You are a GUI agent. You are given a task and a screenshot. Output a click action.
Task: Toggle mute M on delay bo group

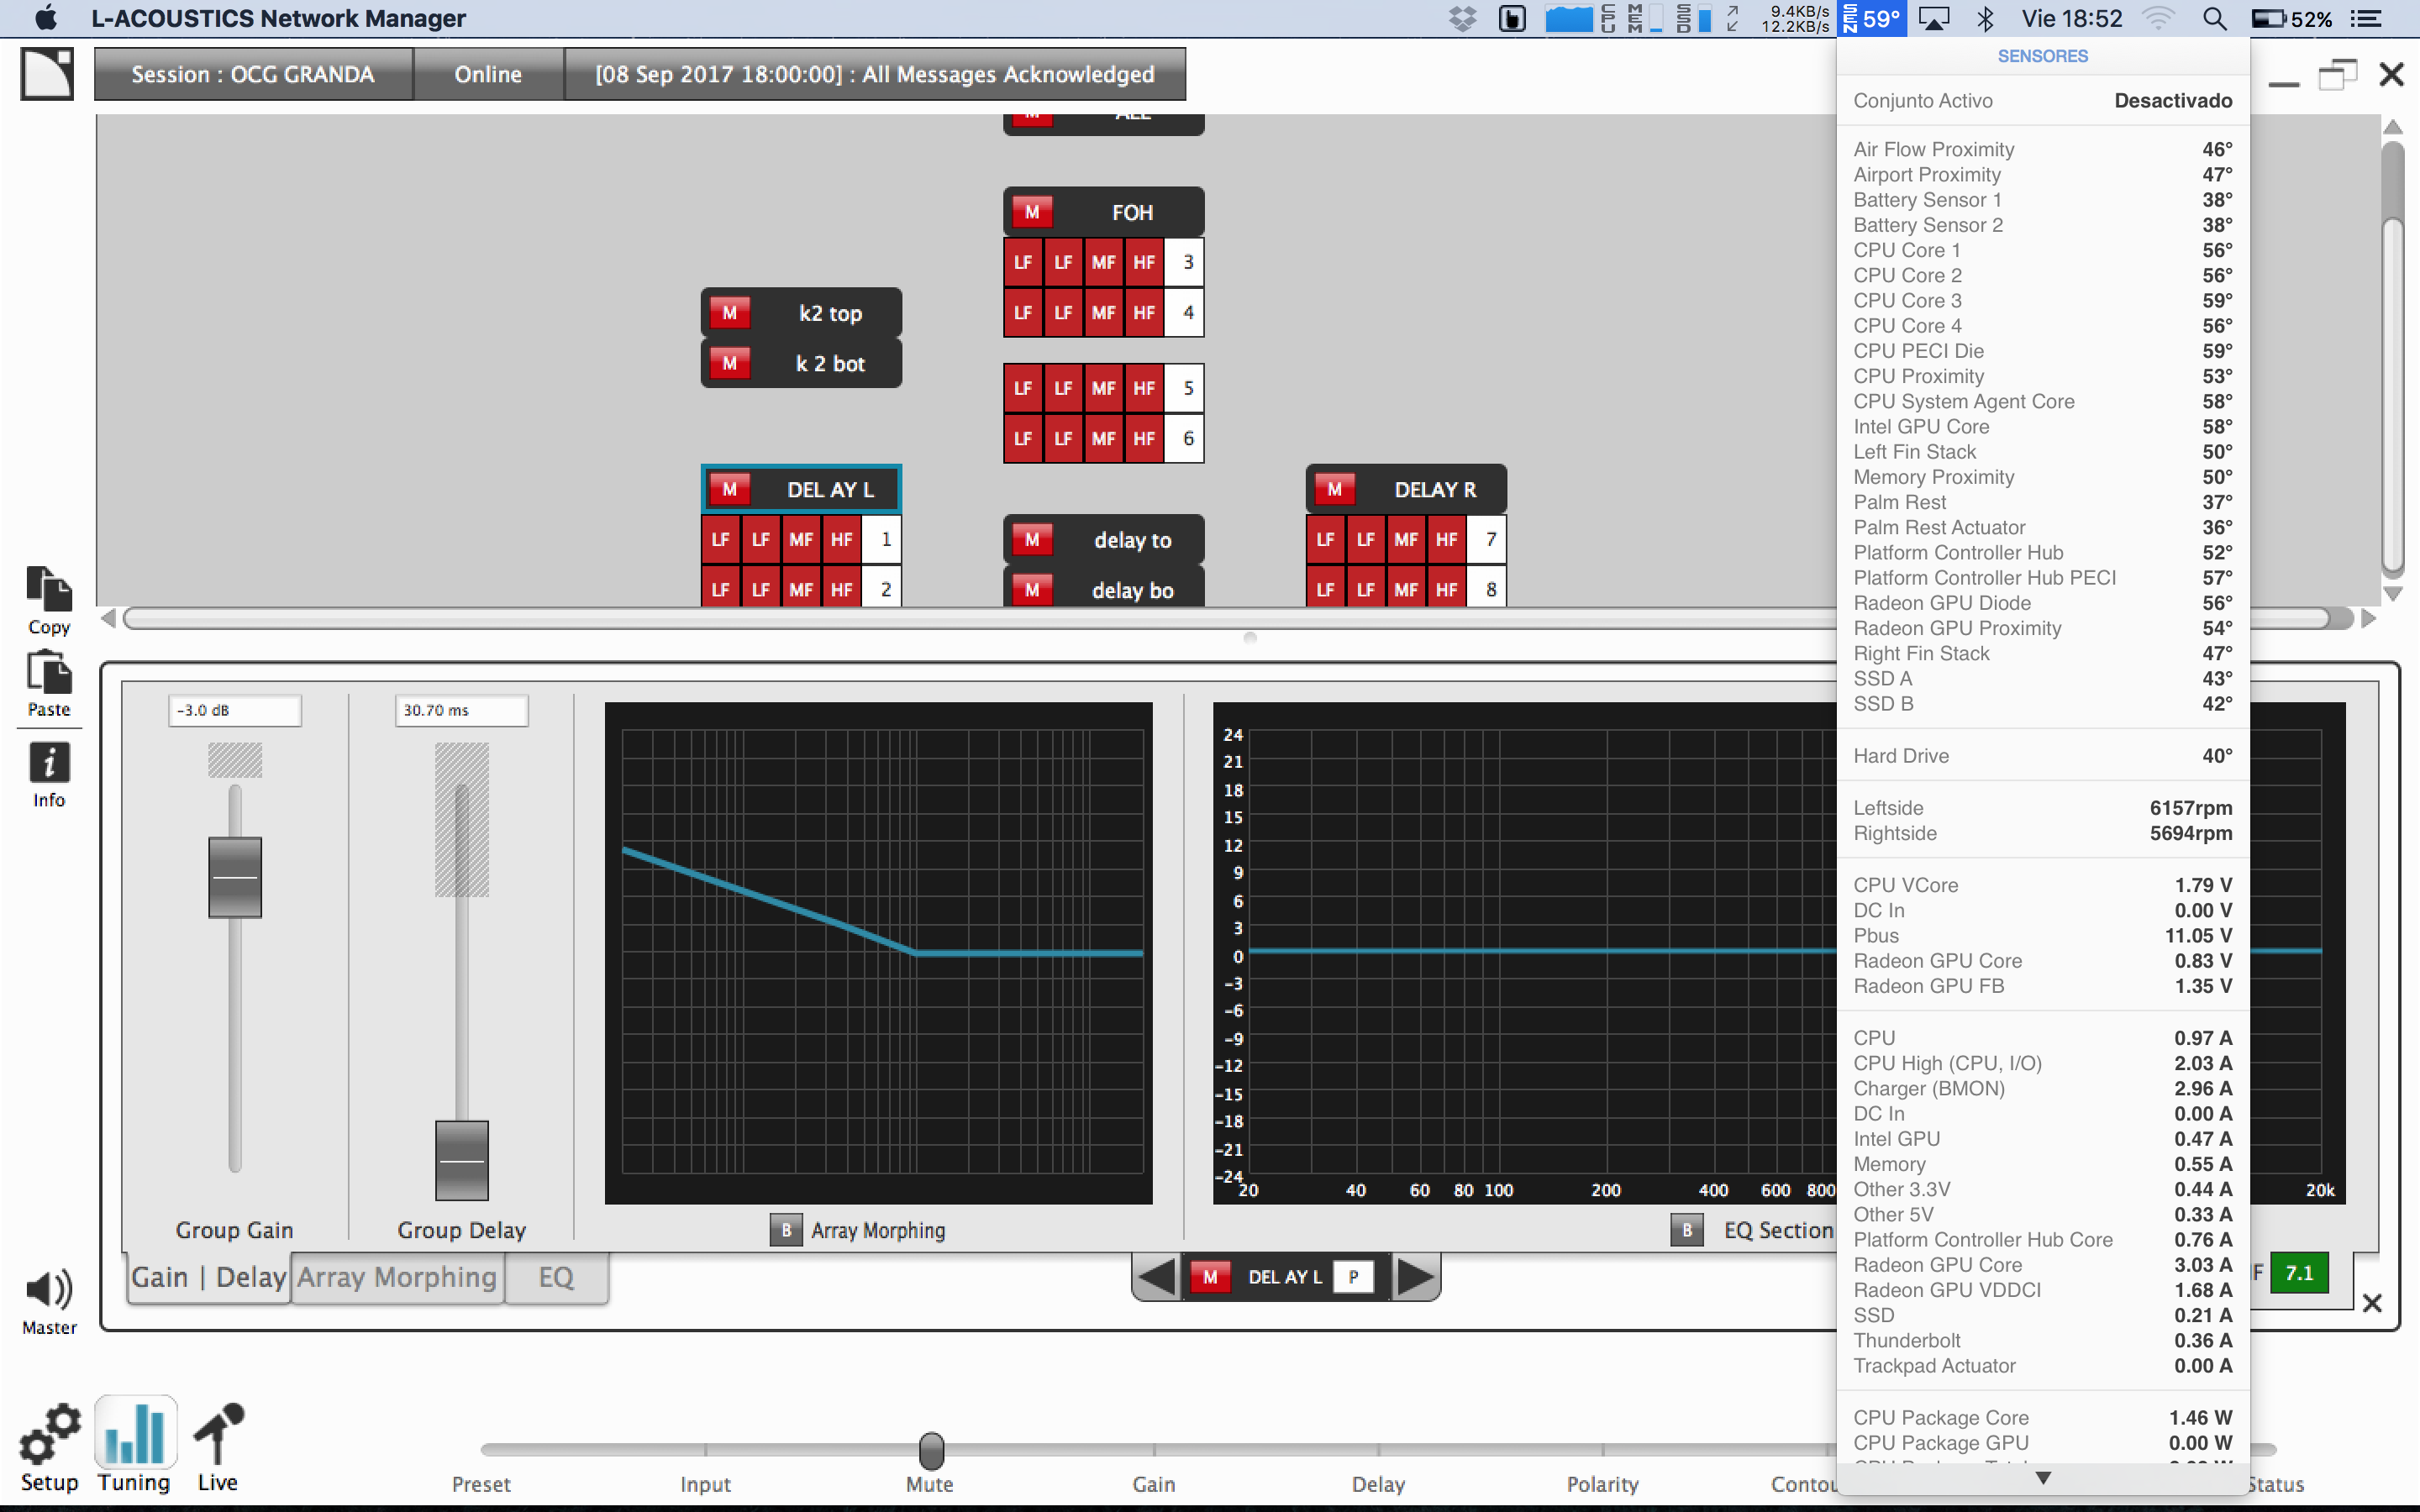click(x=1032, y=590)
